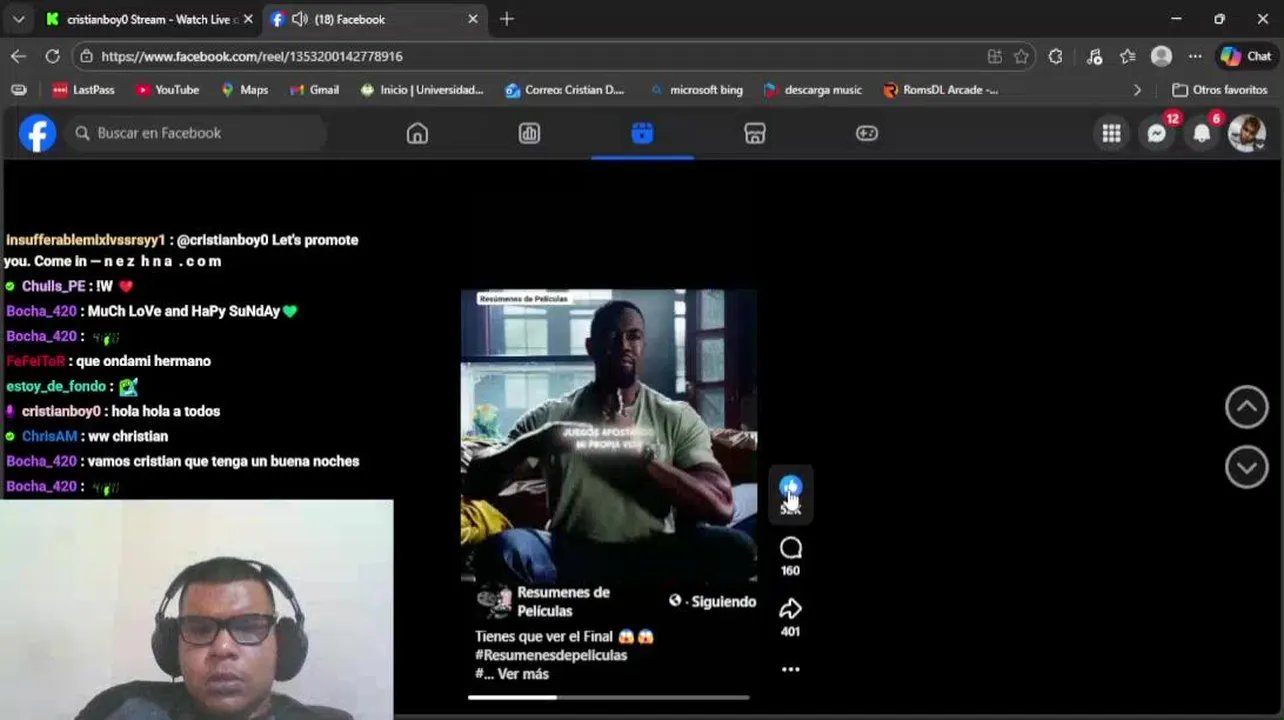Open the reel three-dot options menu
Viewport: 1284px width, 720px height.
[790, 670]
